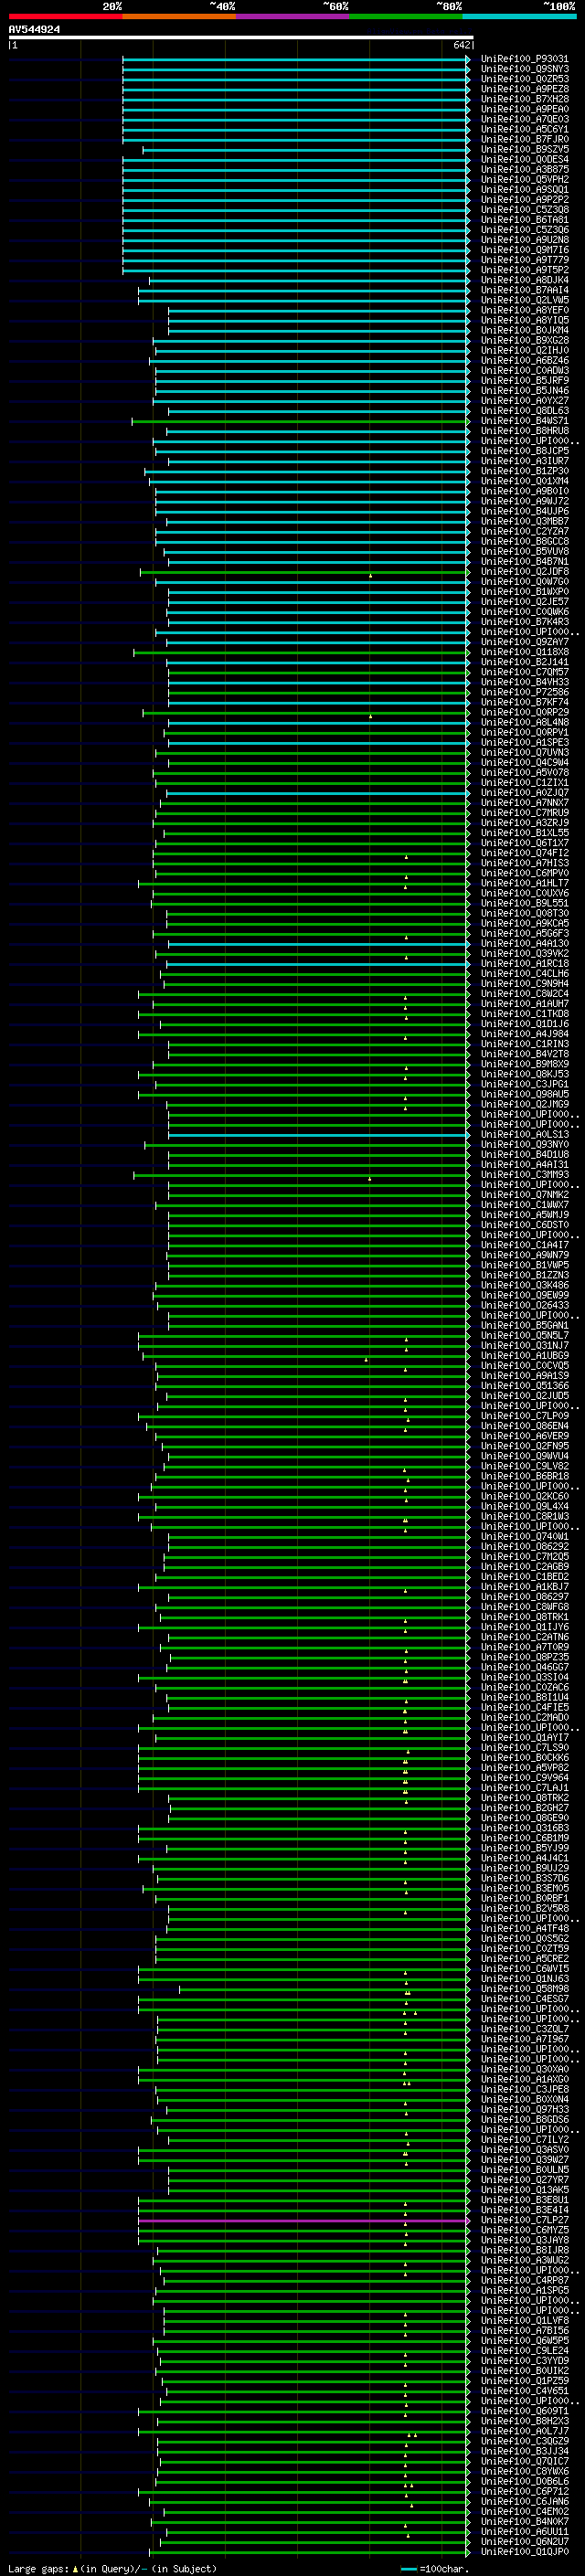Select hit label UniRef100_Q740W1
The image size is (585, 2576).
click(x=524, y=1537)
